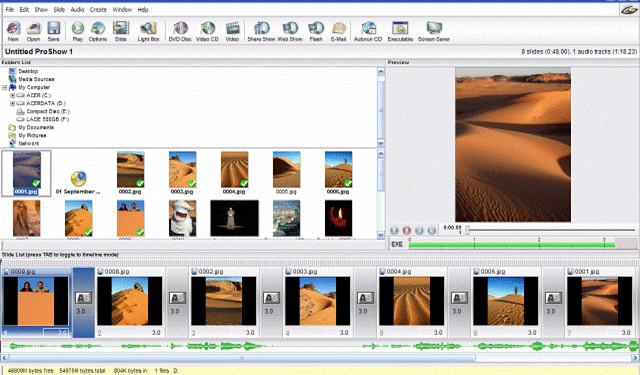Create a DVD Disc output
Viewport: 640px width, 375px height.
coord(180,31)
